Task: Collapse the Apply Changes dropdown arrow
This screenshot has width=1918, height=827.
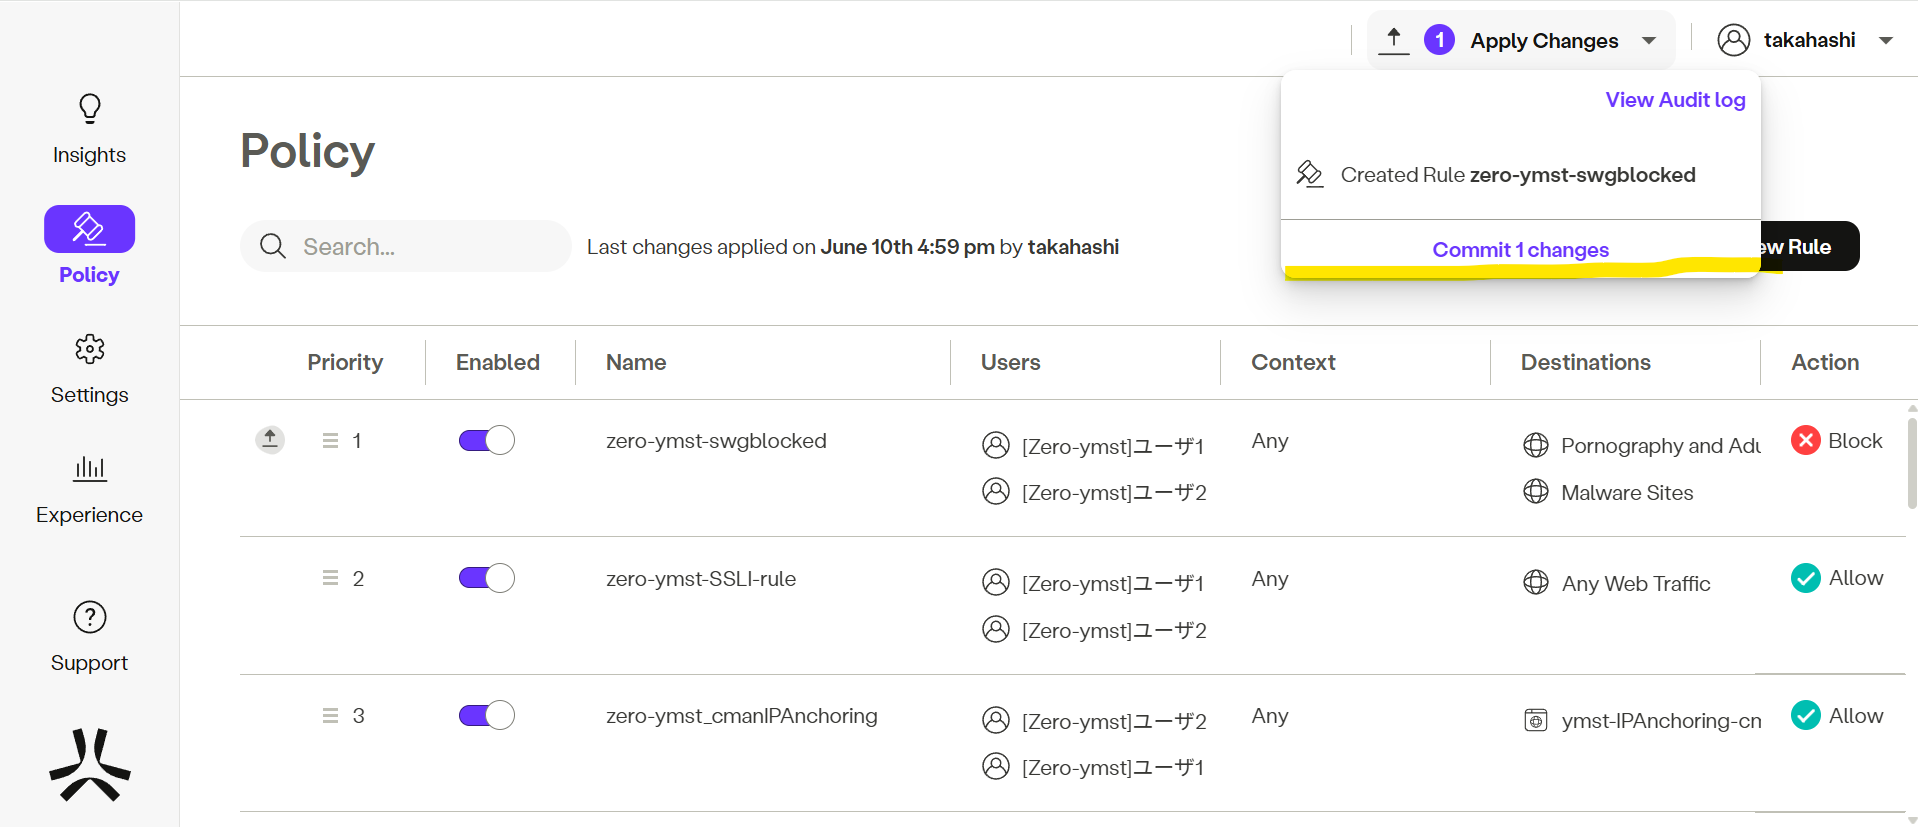Action: pos(1649,41)
